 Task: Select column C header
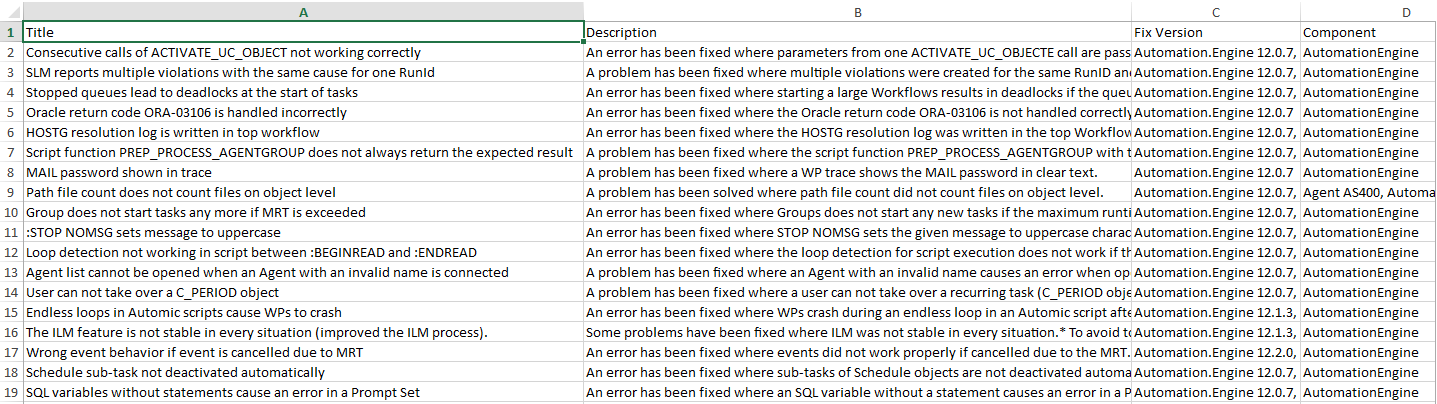coord(1215,11)
